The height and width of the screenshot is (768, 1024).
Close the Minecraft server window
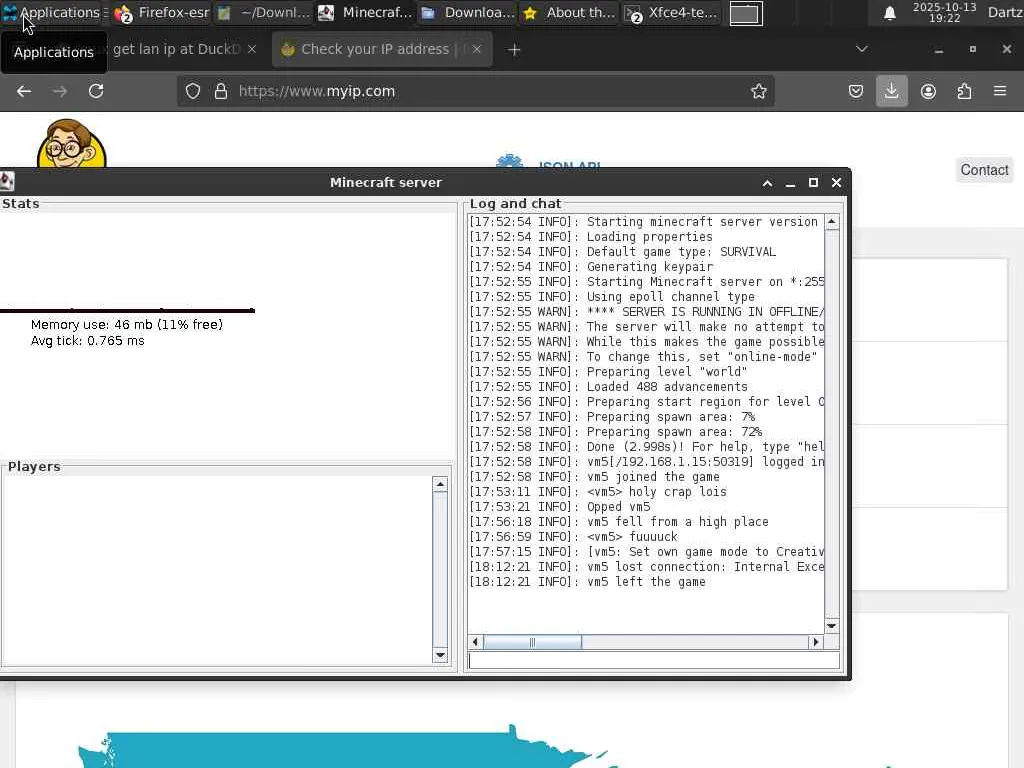click(837, 183)
